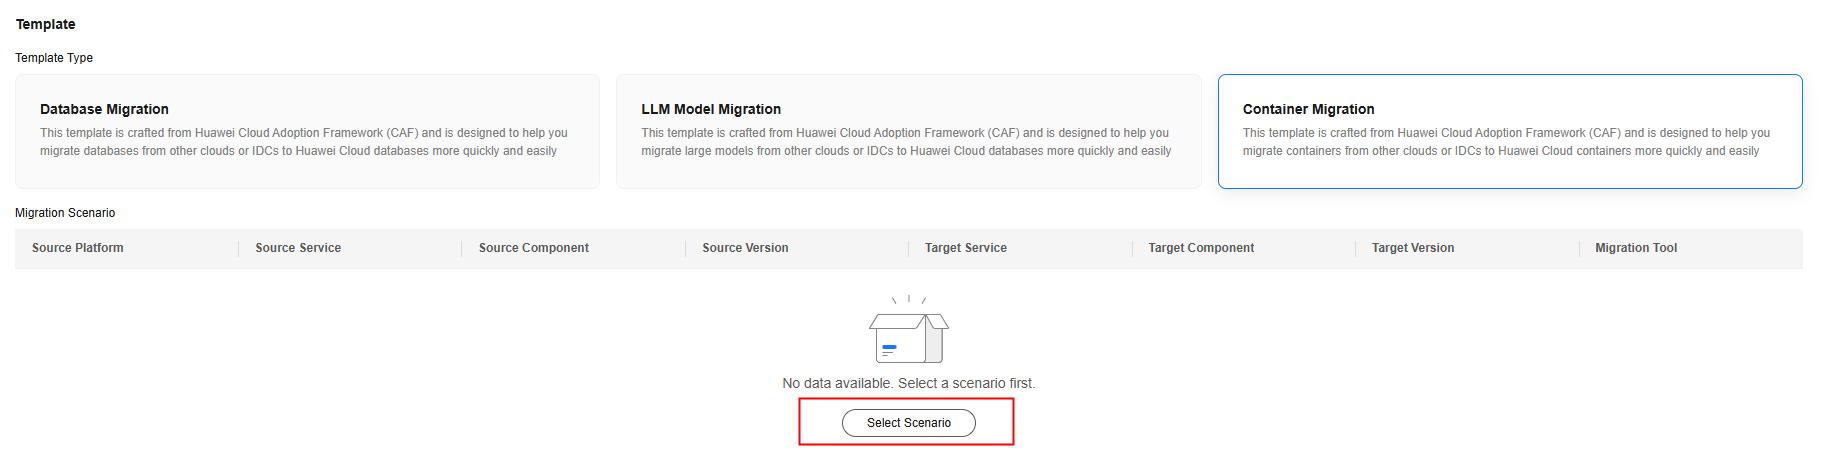Click the Source Version column header

[x=745, y=248]
